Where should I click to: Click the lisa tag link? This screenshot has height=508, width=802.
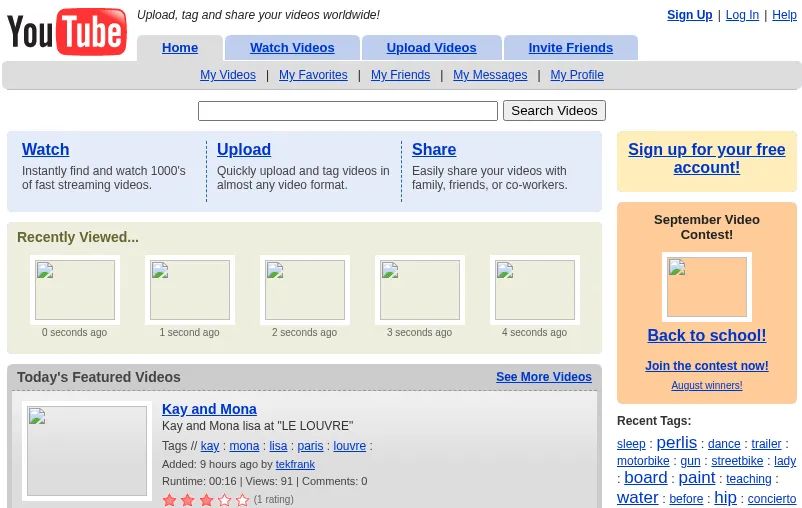click(x=278, y=446)
